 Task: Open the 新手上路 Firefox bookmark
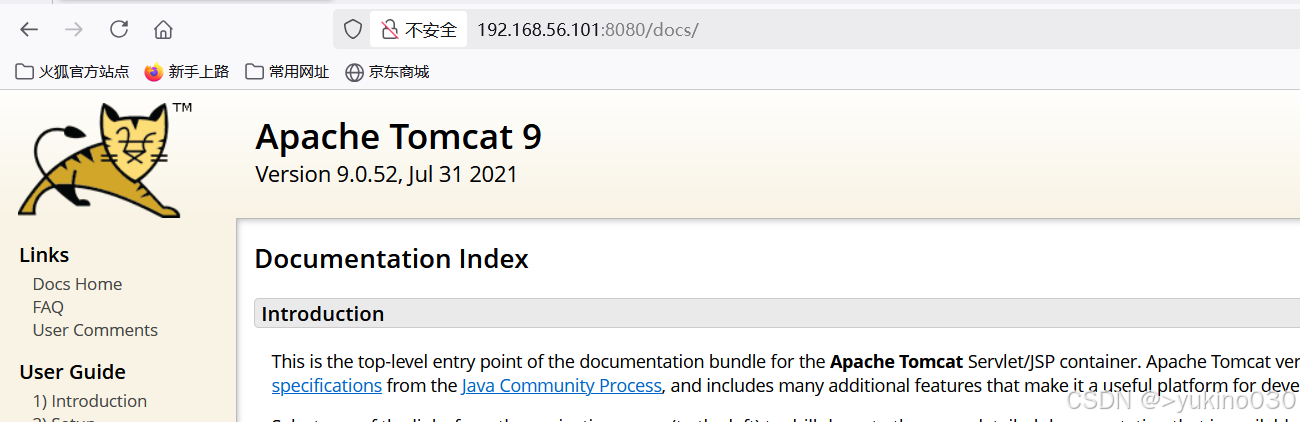[x=187, y=72]
